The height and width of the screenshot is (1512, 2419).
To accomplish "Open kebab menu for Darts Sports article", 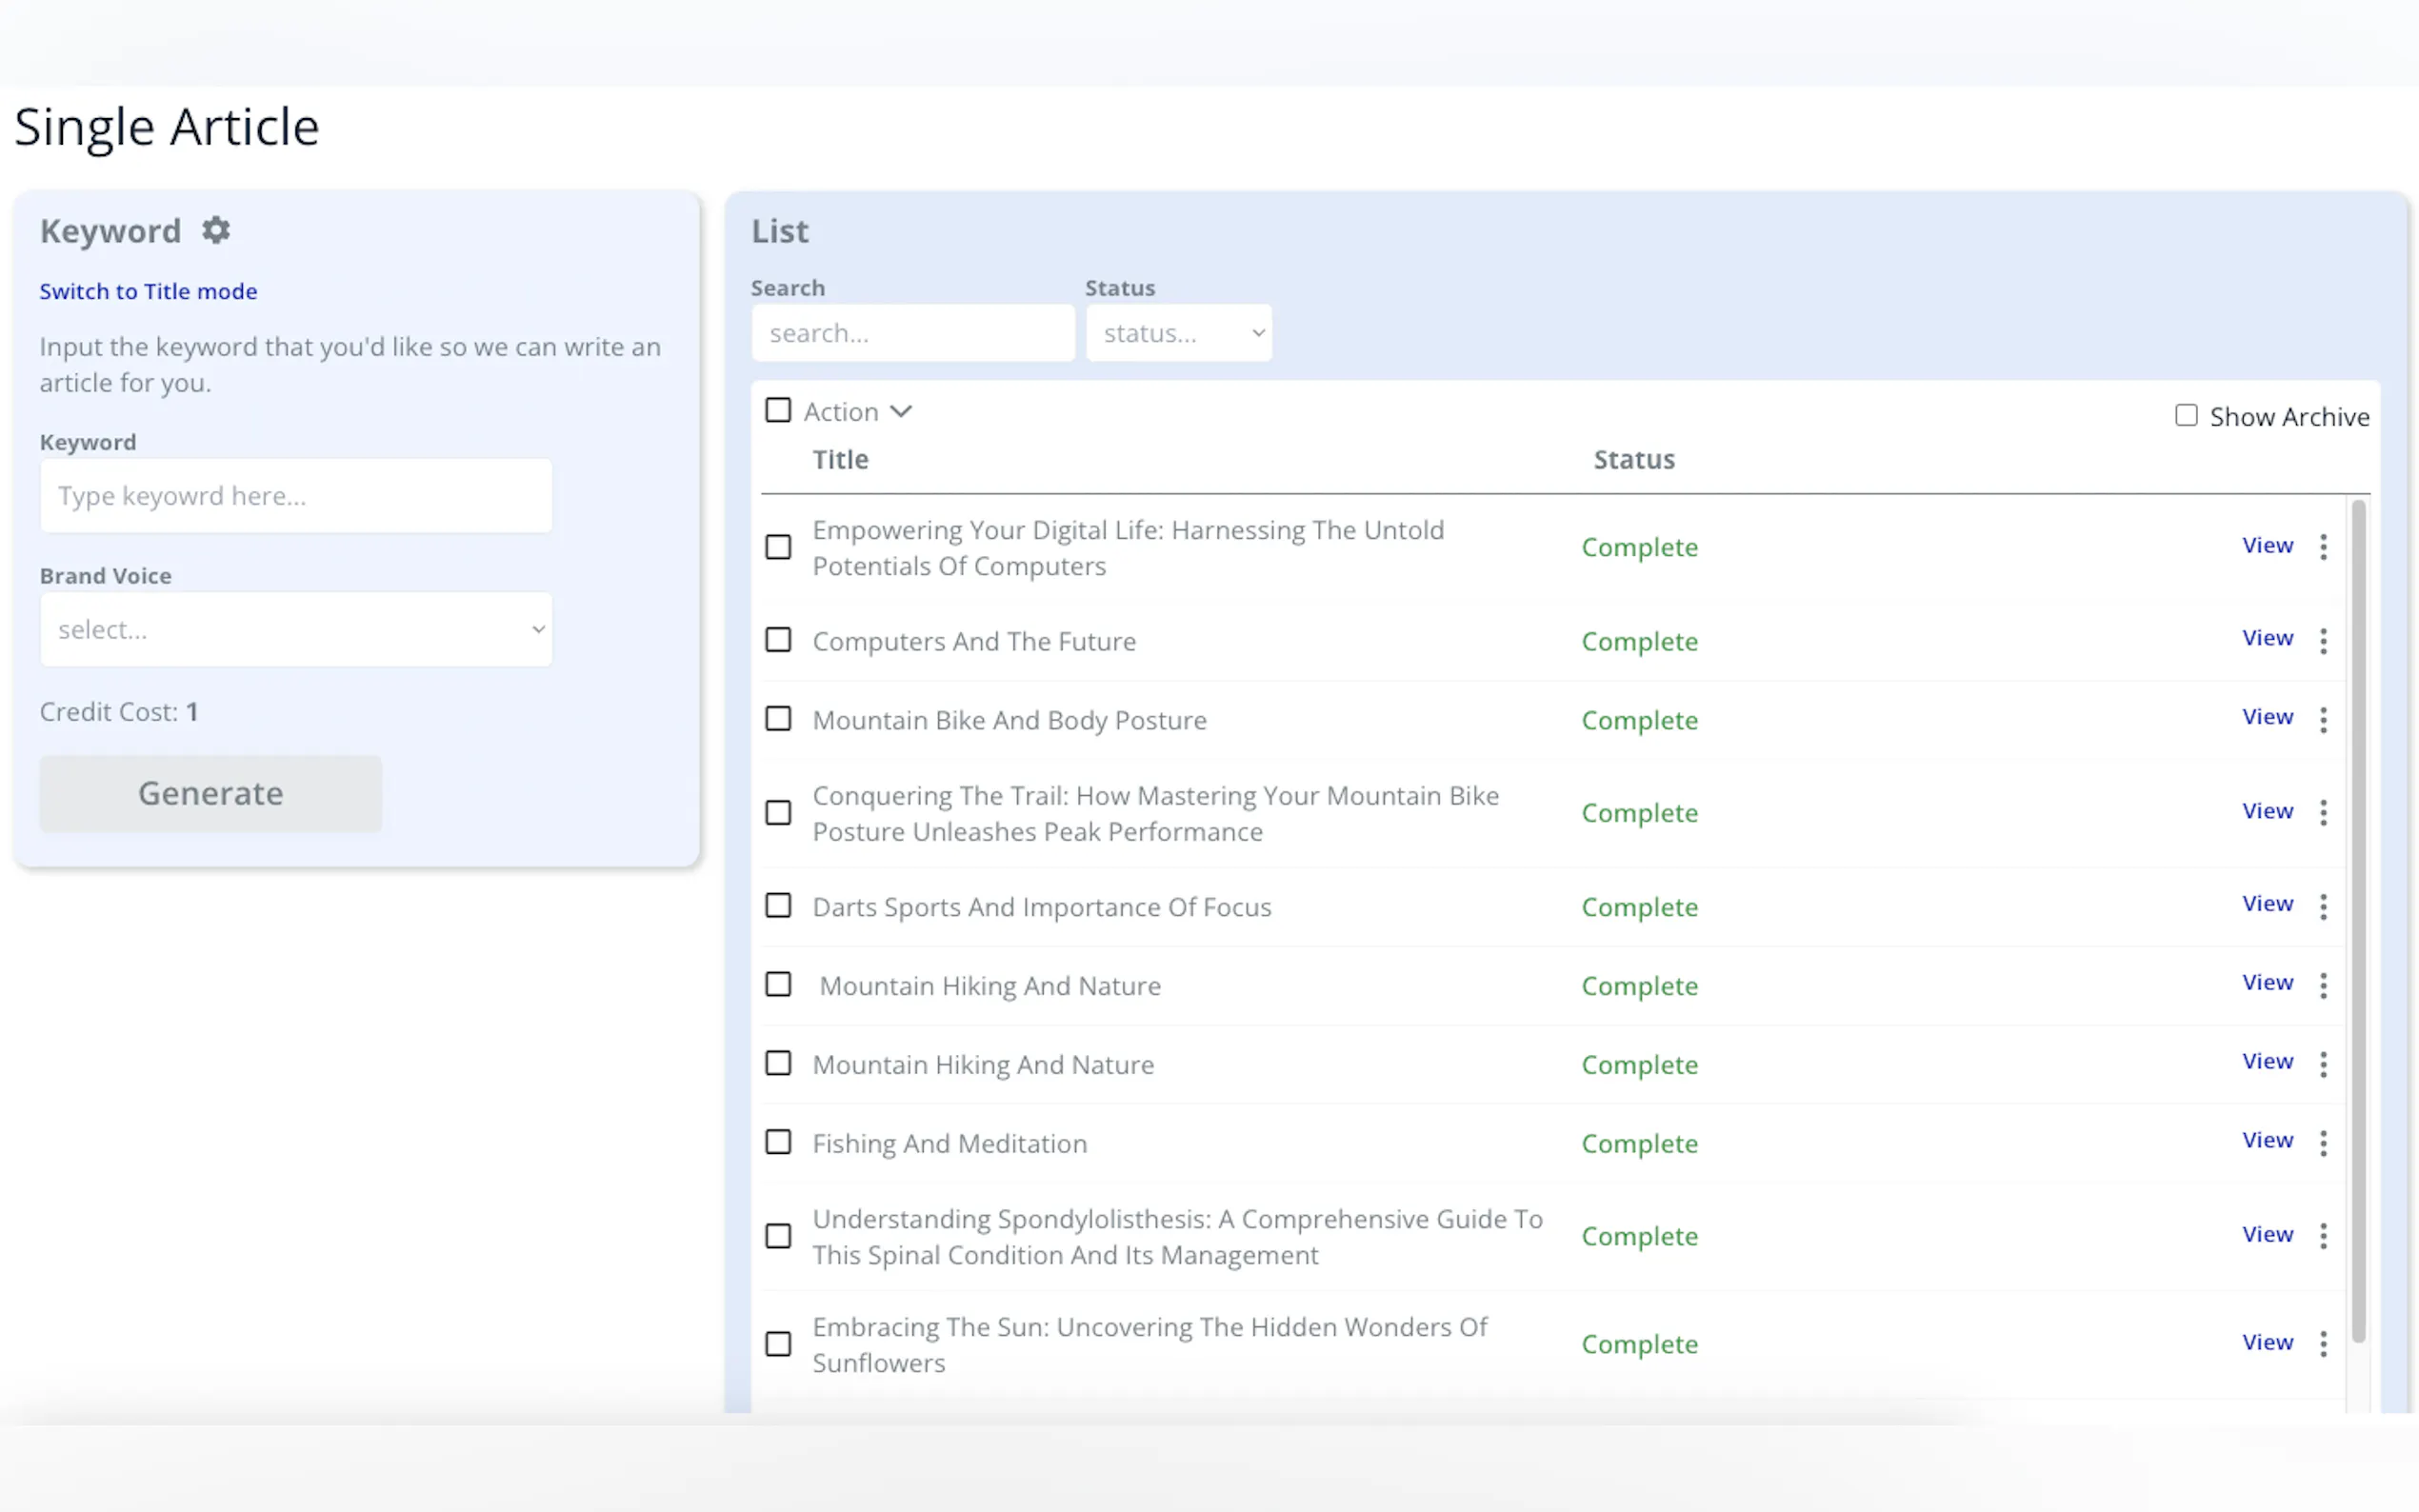I will (2322, 906).
